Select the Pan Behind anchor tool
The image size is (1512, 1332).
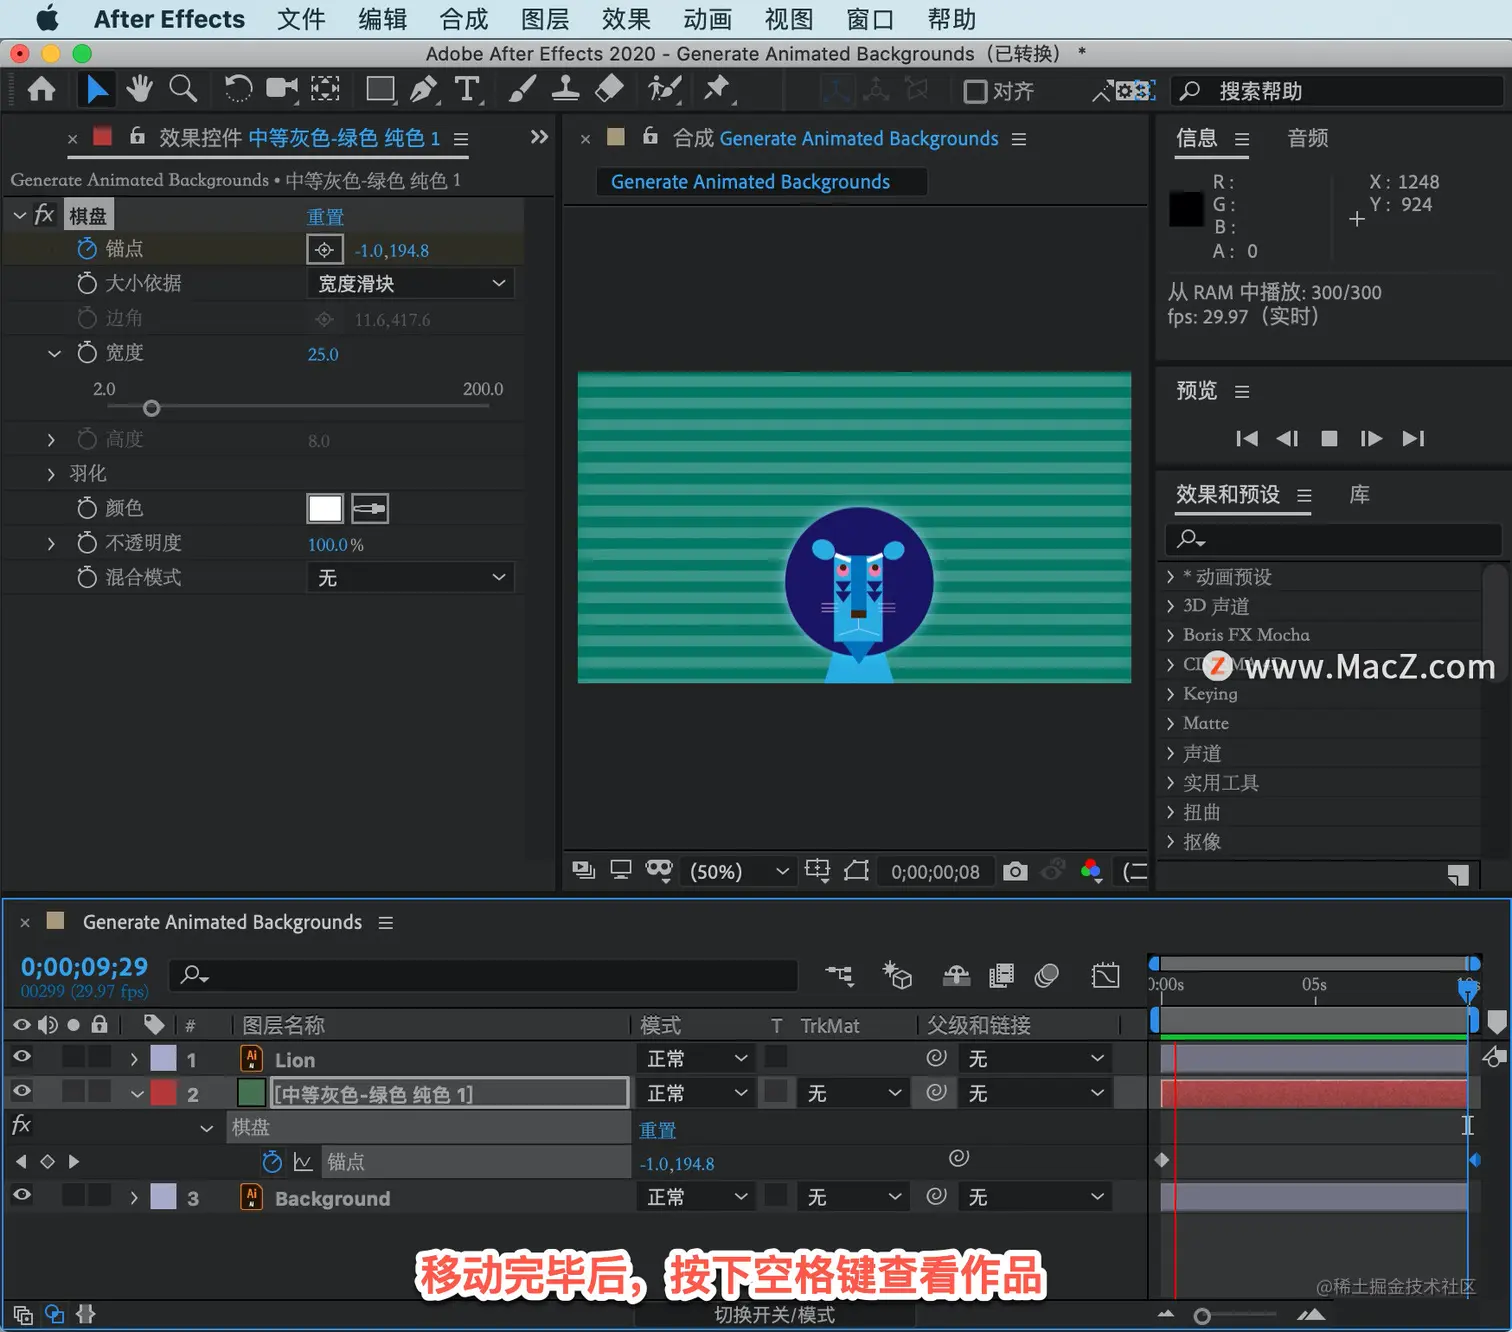(x=325, y=90)
